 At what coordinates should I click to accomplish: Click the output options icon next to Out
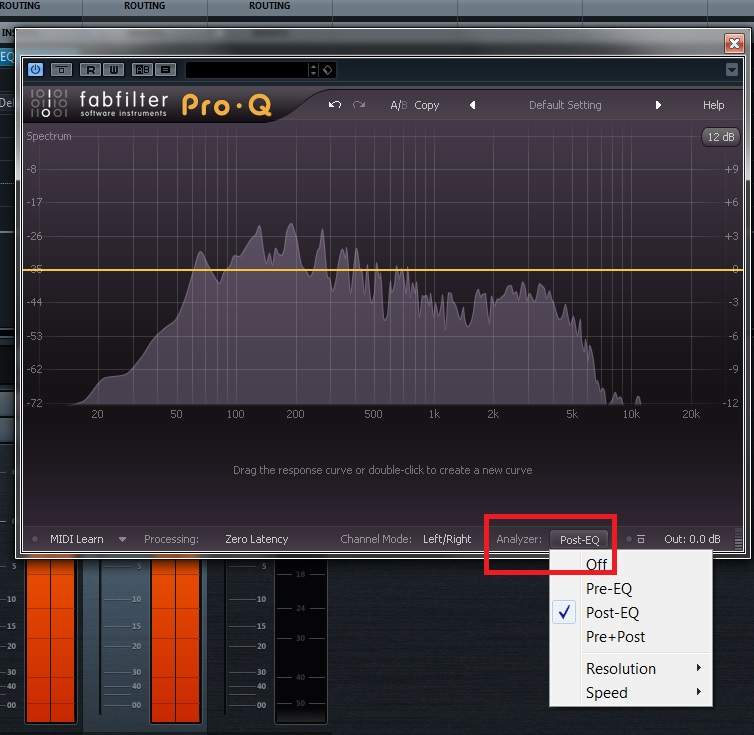pyautogui.click(x=641, y=539)
